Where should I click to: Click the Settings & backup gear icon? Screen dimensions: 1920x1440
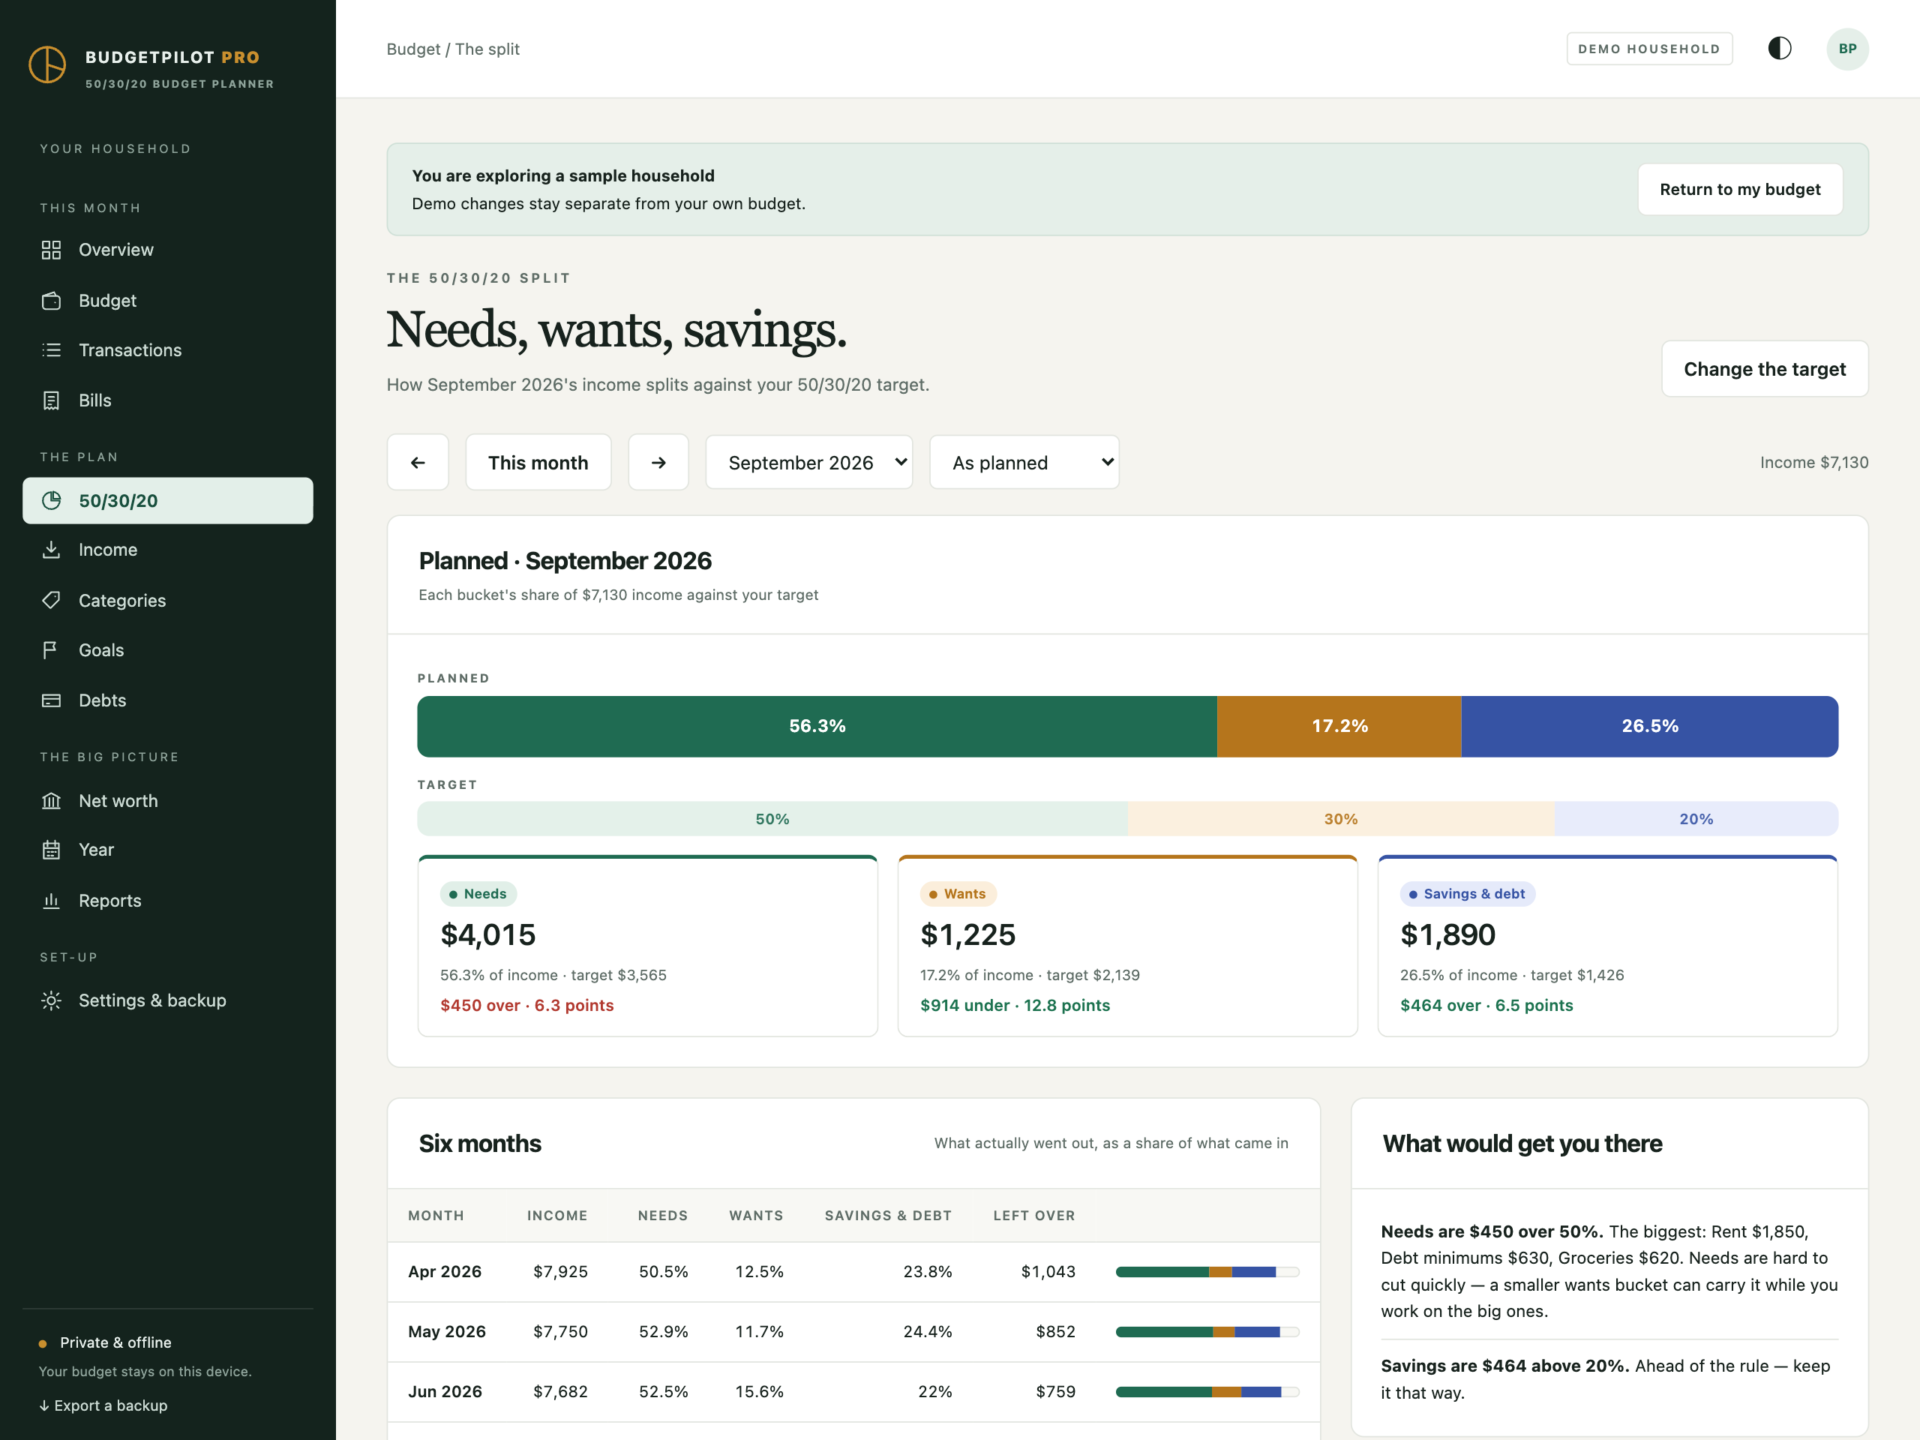point(51,1001)
